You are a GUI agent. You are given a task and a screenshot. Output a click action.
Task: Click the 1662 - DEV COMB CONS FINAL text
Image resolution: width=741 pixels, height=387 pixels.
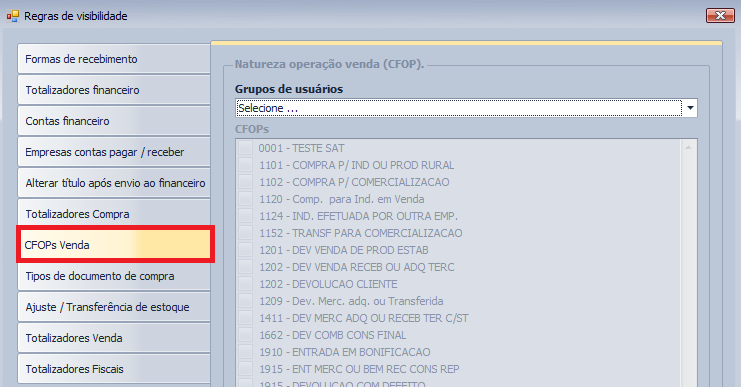tap(332, 335)
